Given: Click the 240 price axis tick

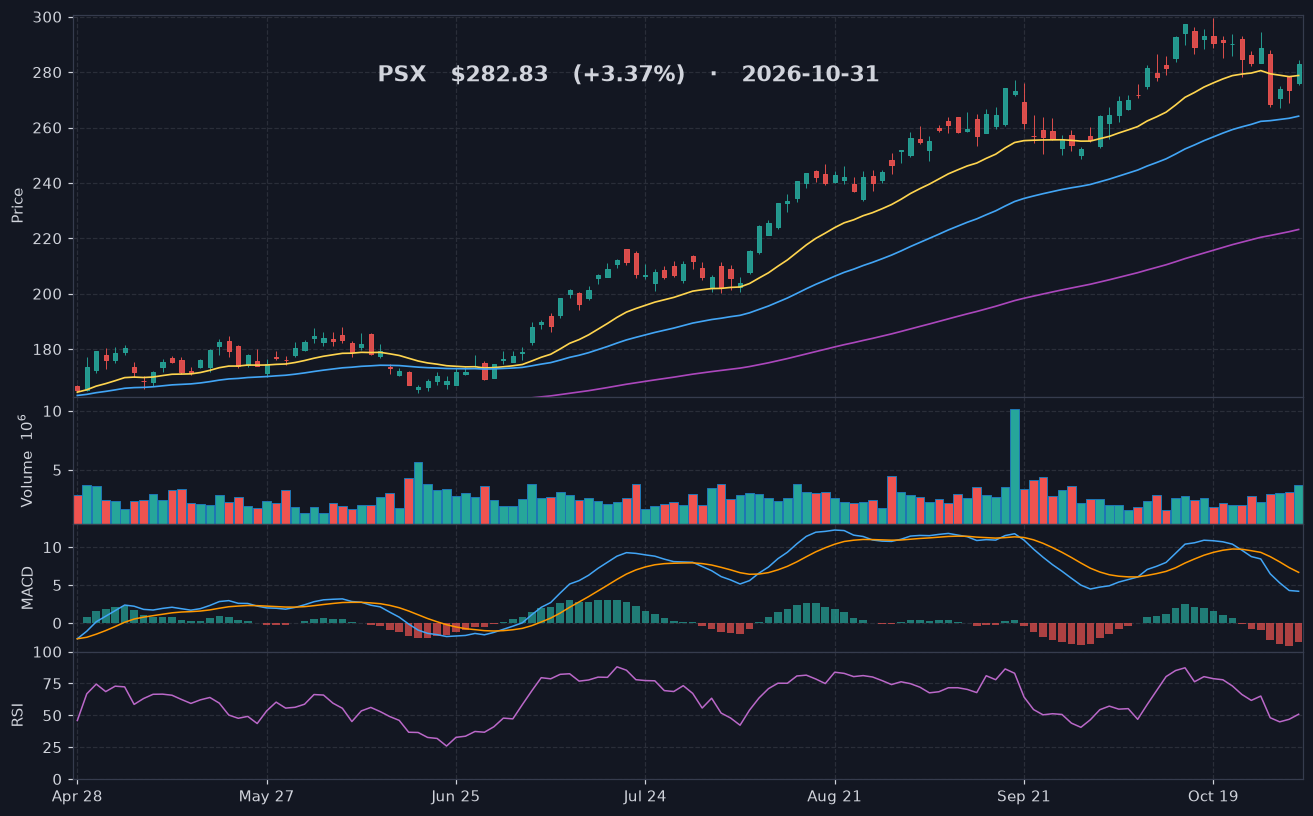Looking at the screenshot, I should (x=48, y=184).
